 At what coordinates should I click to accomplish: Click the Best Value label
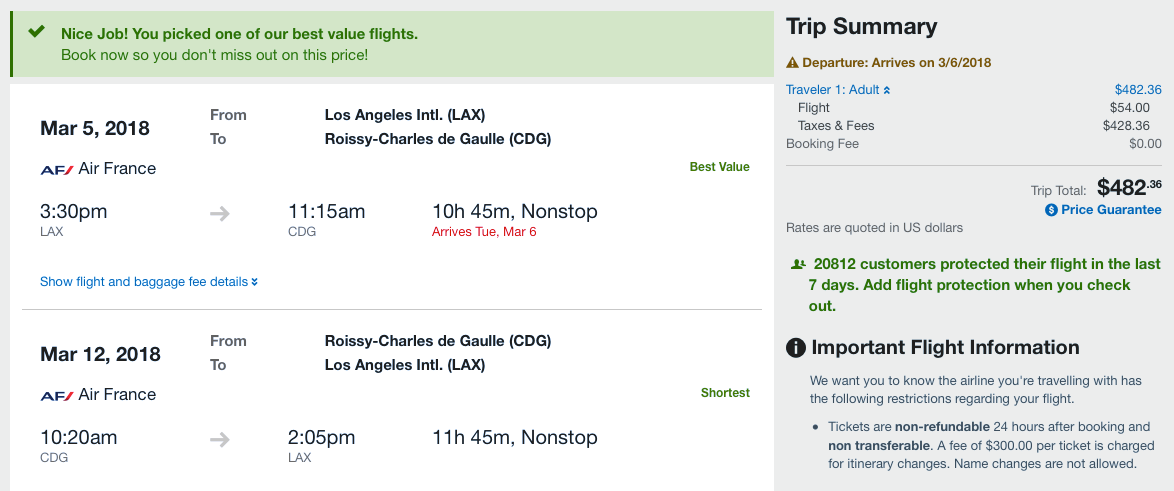(719, 167)
